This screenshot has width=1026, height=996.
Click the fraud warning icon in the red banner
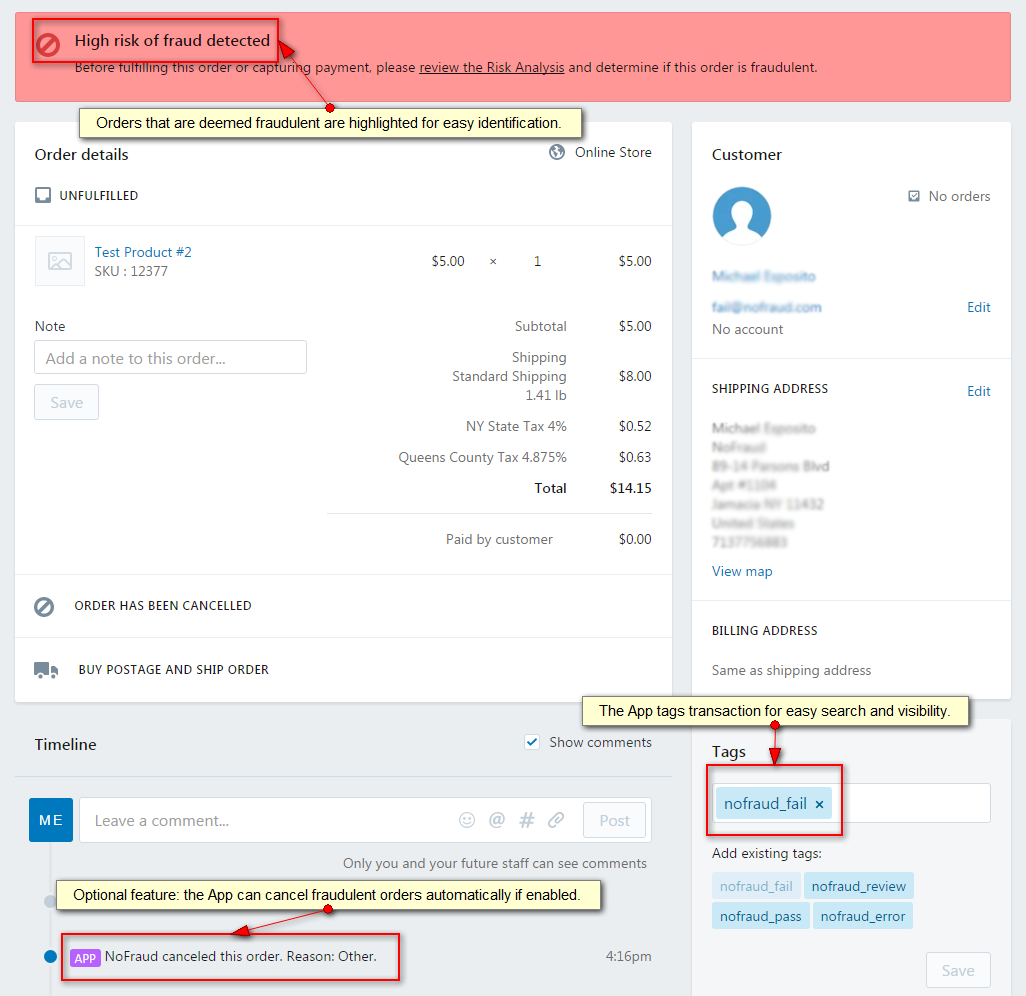click(x=46, y=40)
